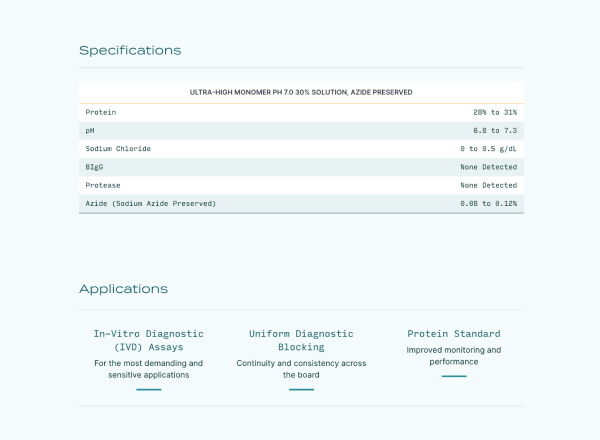Click the pH row label

pyautogui.click(x=91, y=130)
